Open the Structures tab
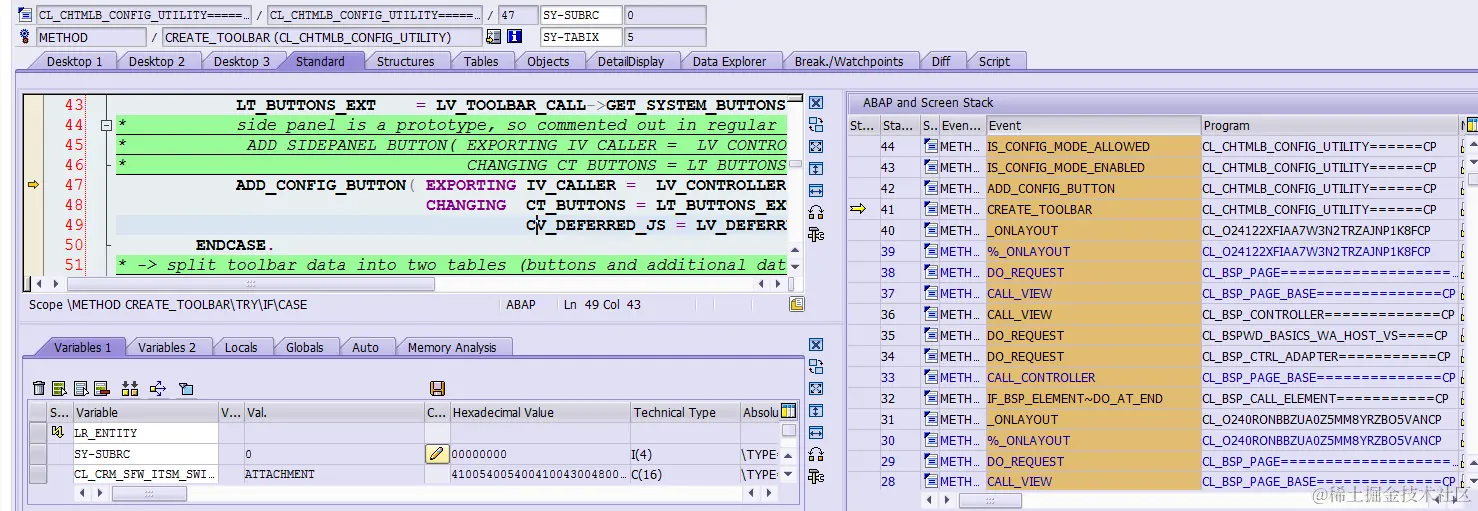This screenshot has height=511, width=1478. 405,61
